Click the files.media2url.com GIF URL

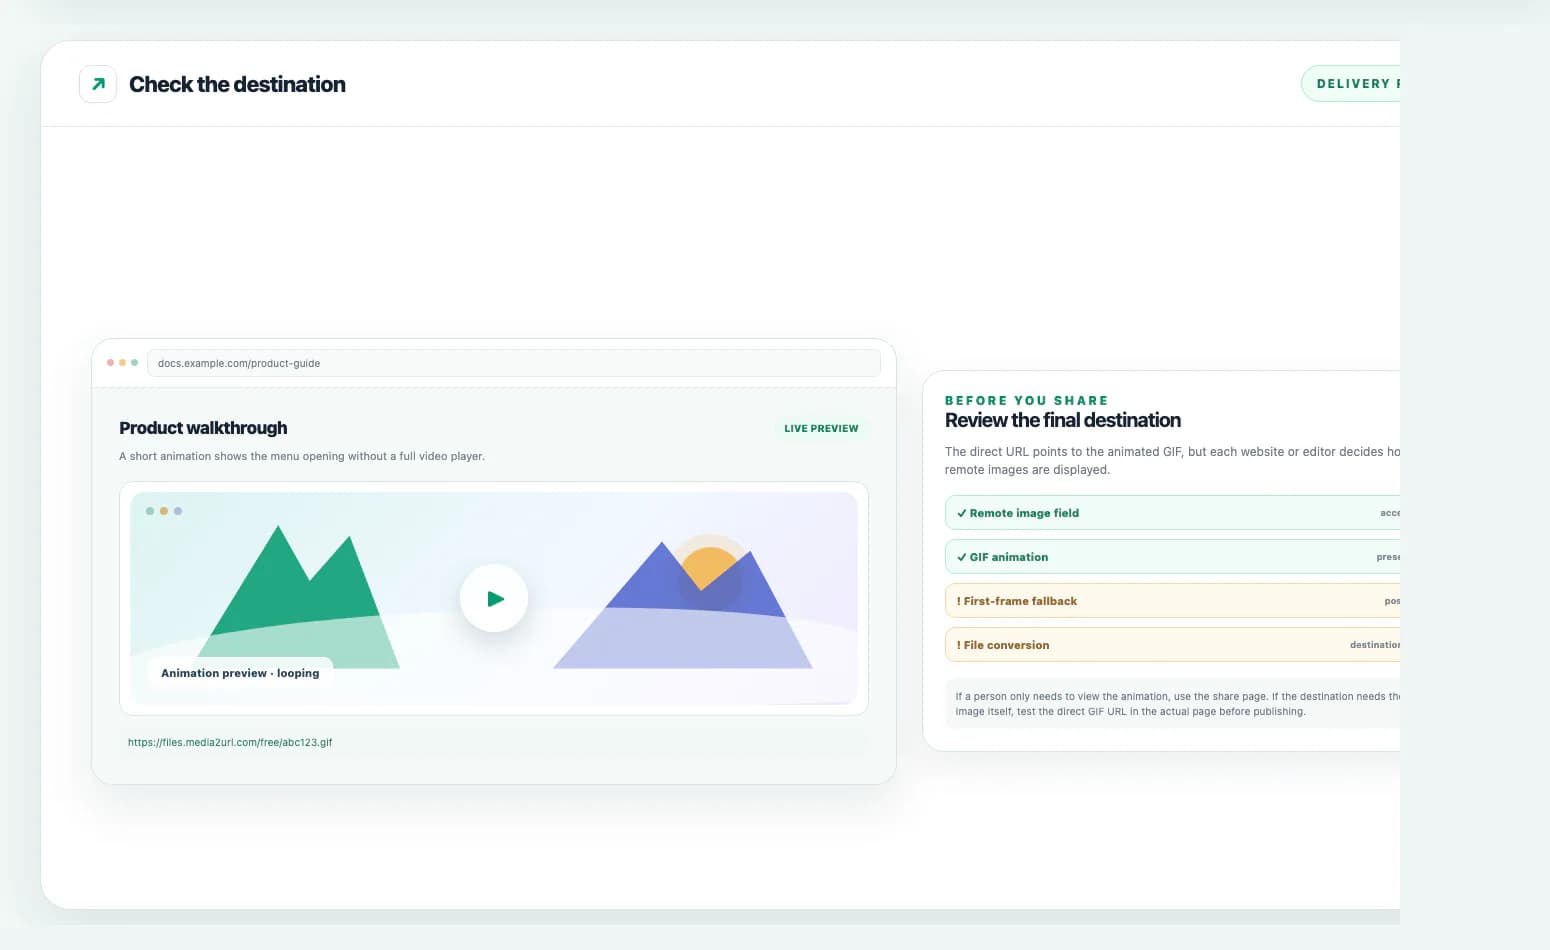[x=230, y=742]
